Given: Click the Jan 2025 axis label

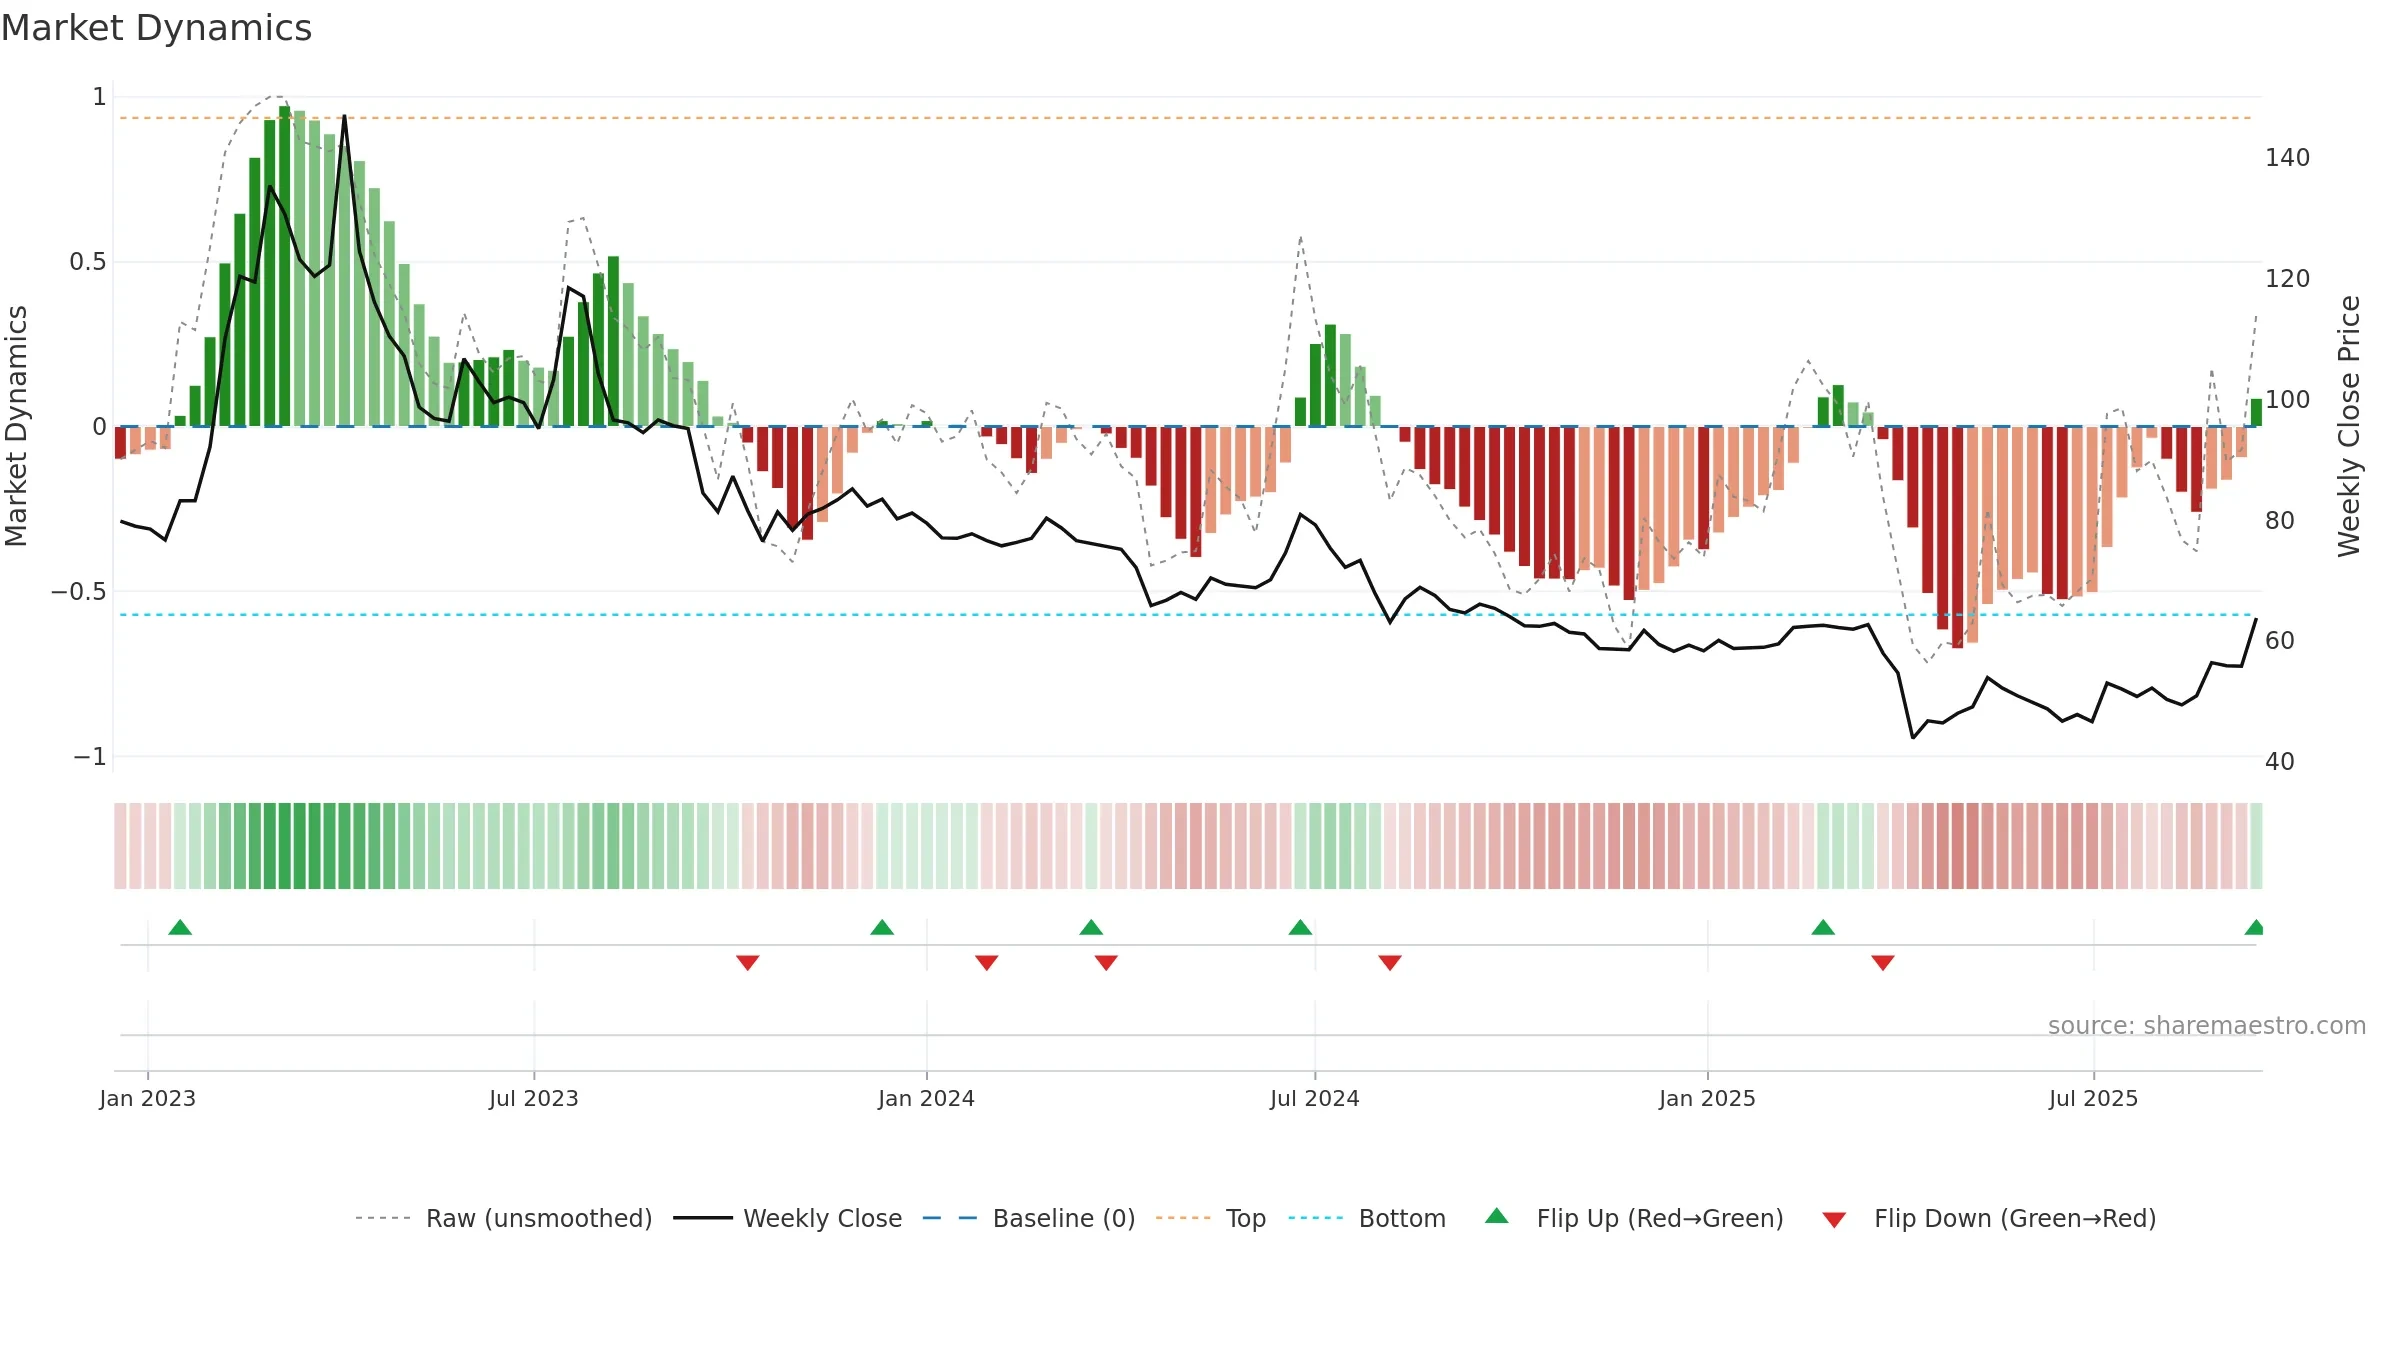Looking at the screenshot, I should pyautogui.click(x=1708, y=1098).
